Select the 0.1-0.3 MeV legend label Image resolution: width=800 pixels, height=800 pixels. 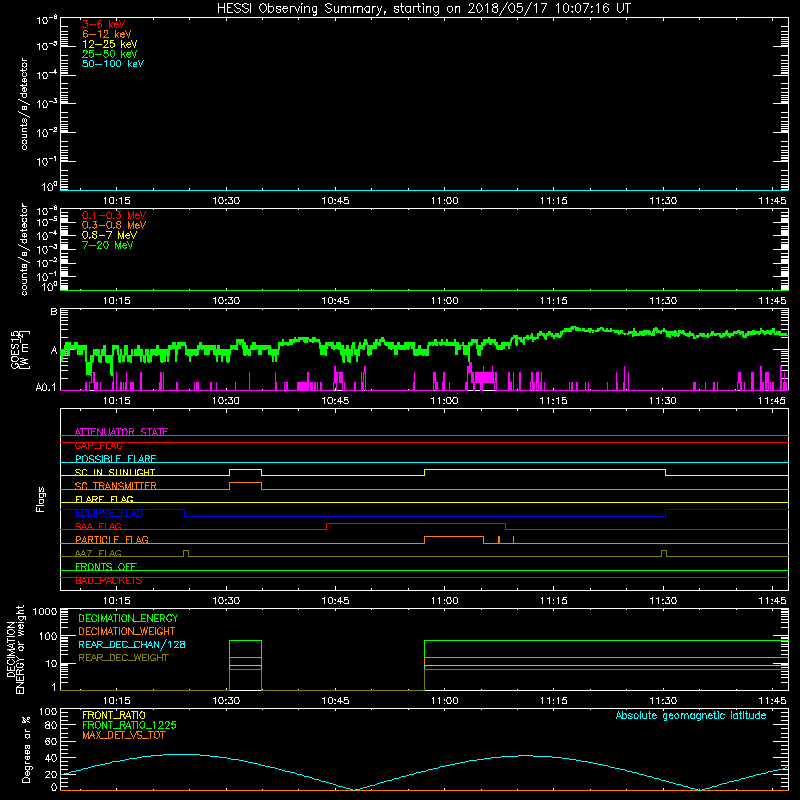point(114,215)
